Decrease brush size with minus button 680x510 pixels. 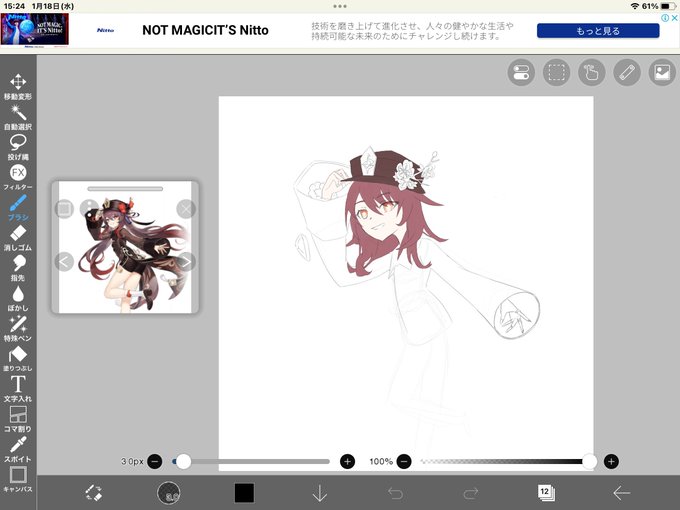(155, 461)
